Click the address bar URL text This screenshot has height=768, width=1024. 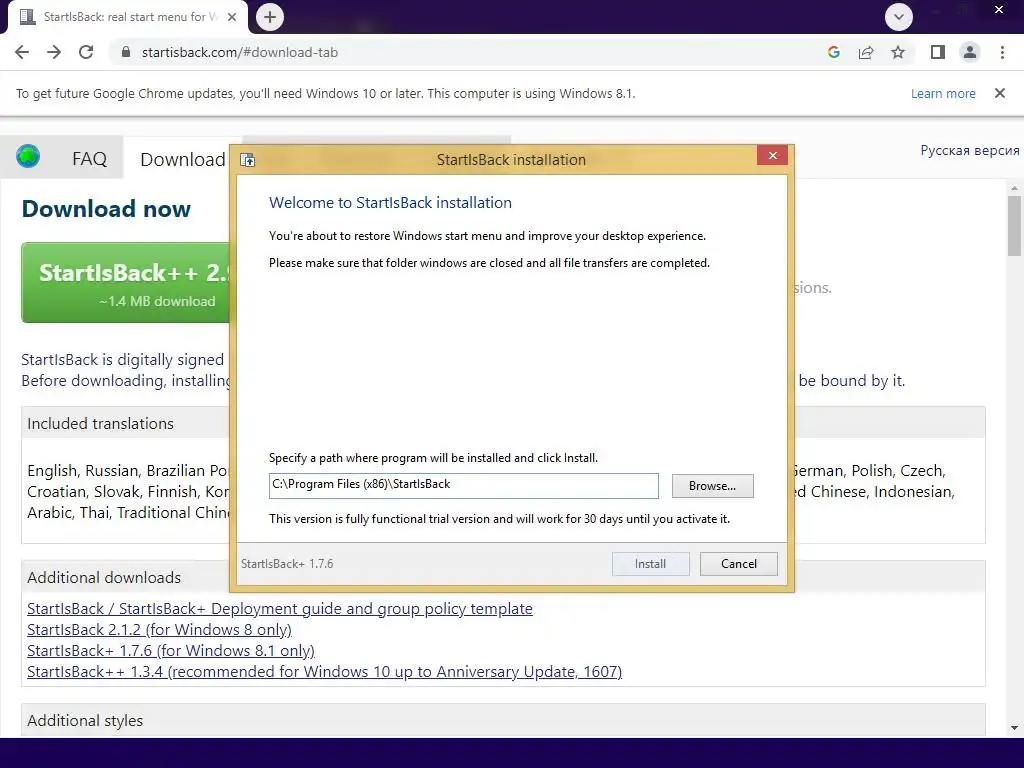[240, 52]
